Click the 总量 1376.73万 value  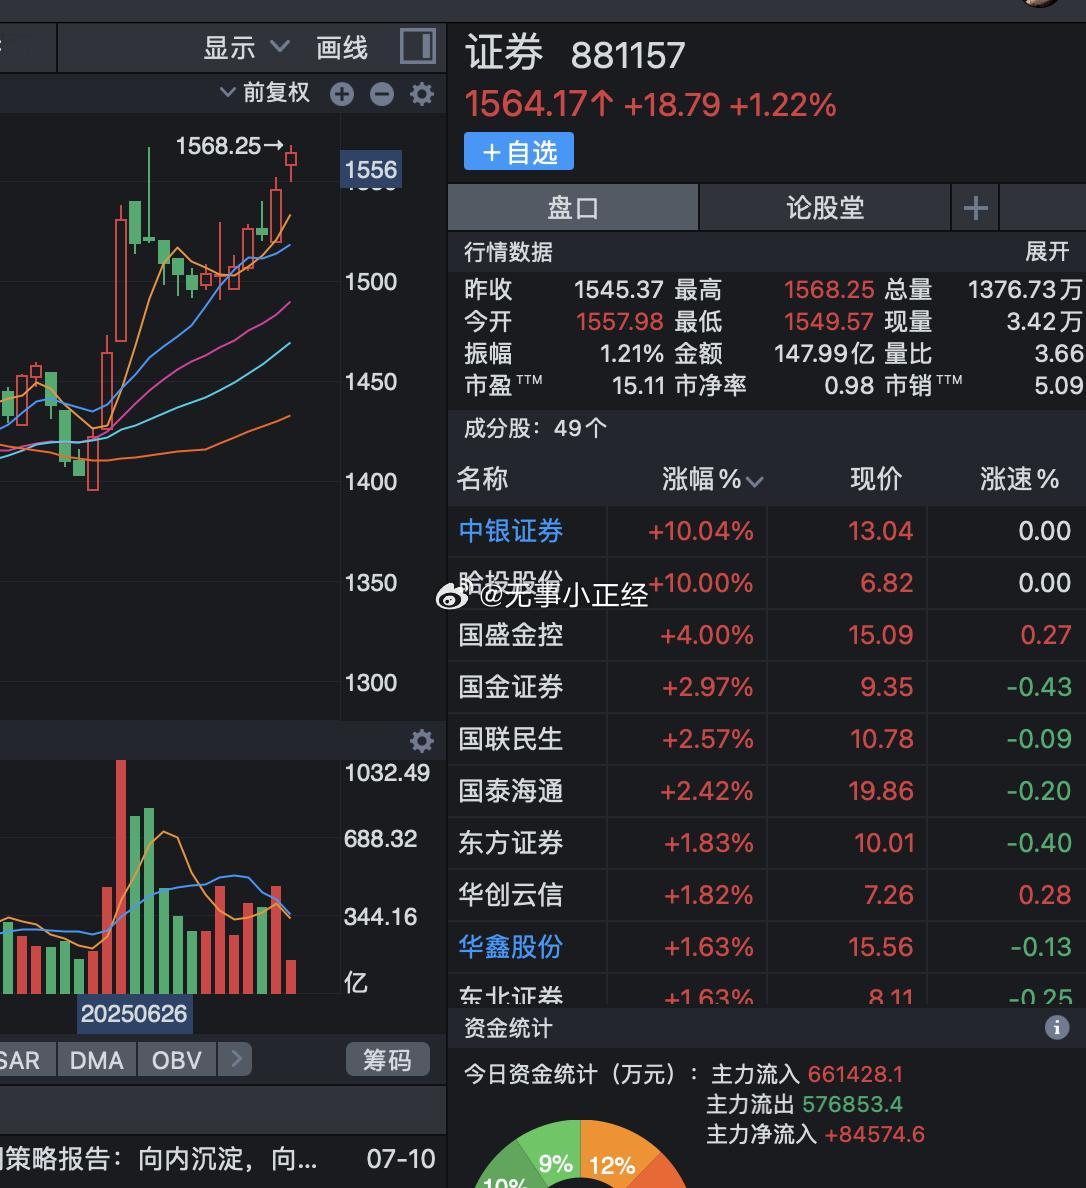[1025, 289]
